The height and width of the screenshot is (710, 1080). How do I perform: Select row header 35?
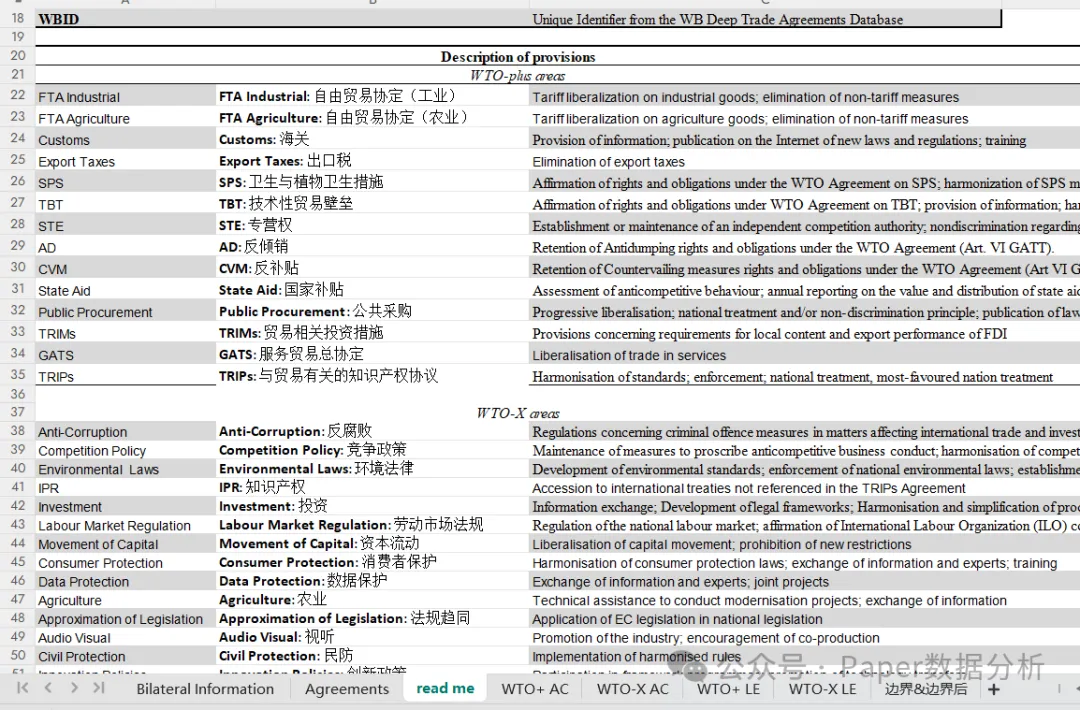pos(17,375)
